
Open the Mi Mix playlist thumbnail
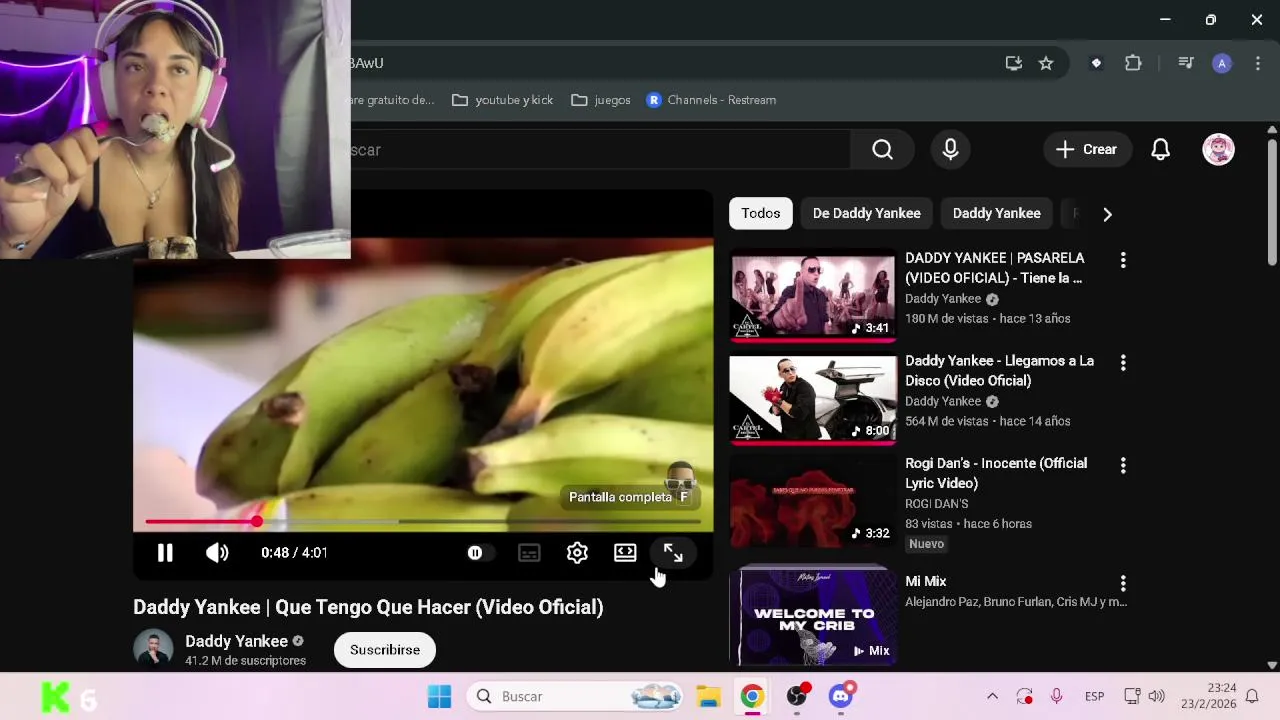click(813, 615)
